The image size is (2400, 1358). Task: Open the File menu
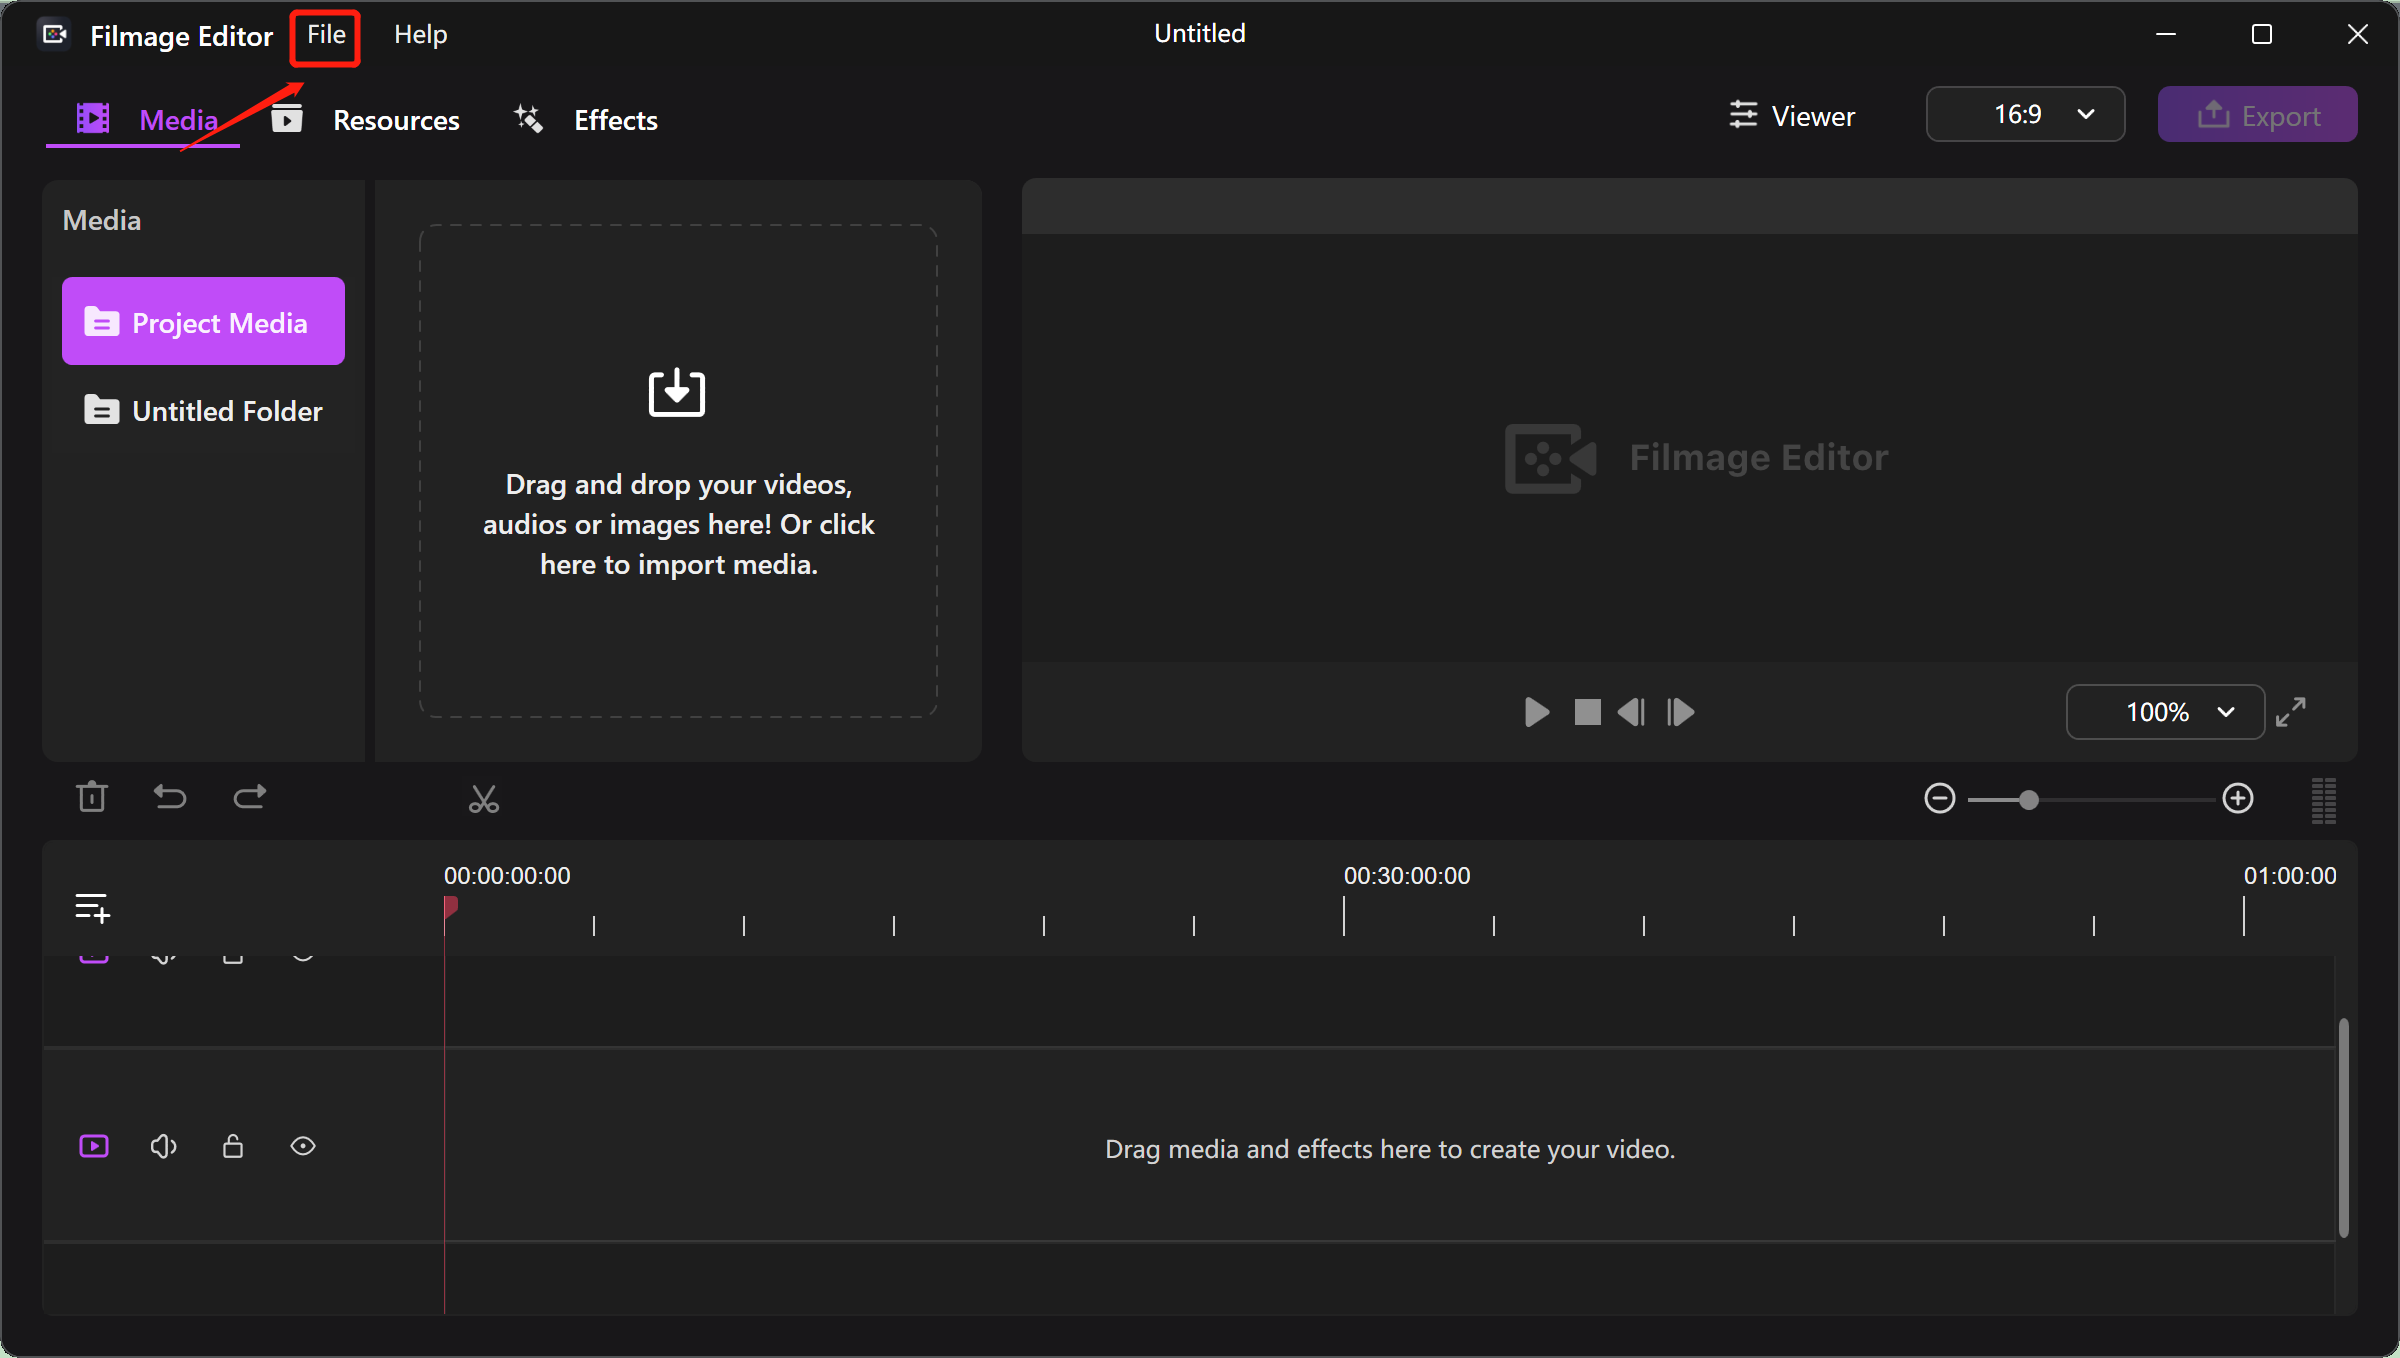pos(326,35)
